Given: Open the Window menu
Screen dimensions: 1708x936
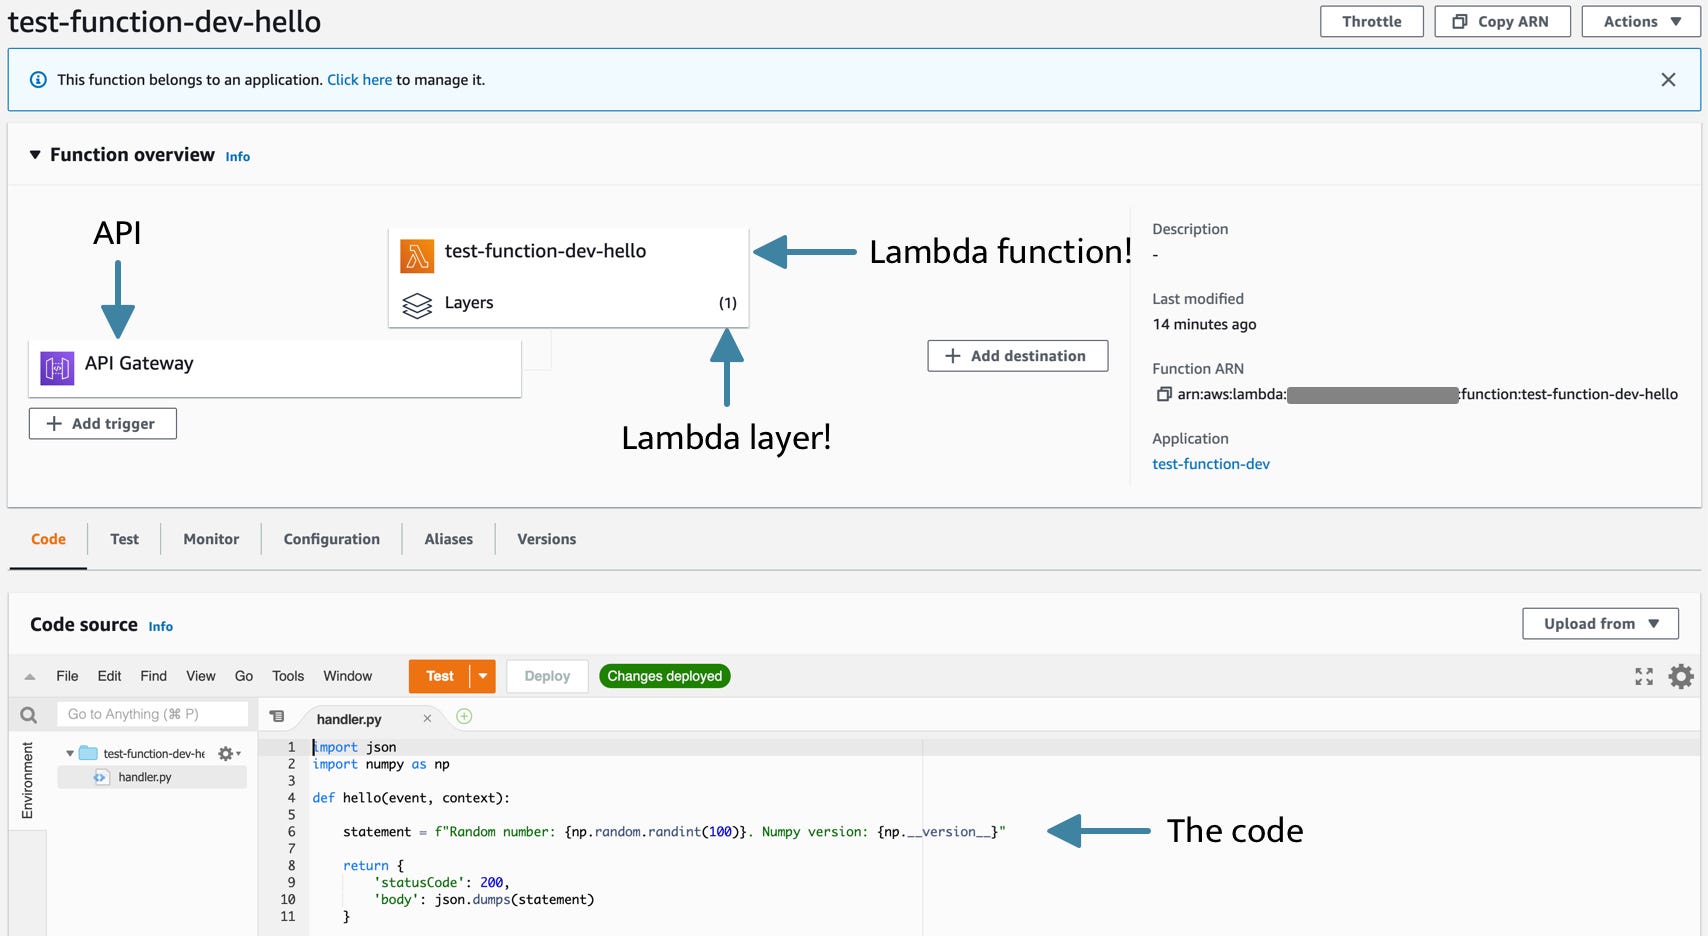Looking at the screenshot, I should (347, 676).
